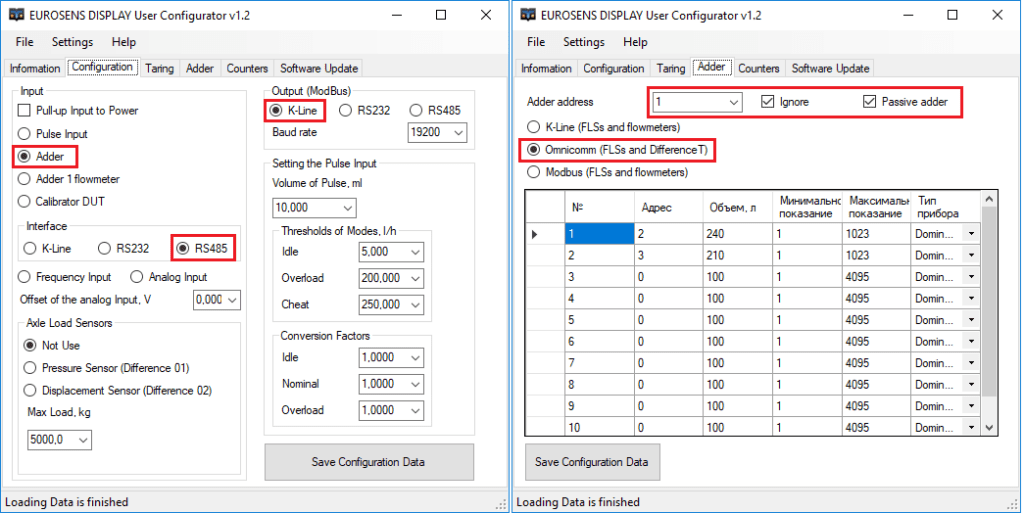Enable the Pull-up Input to Power checkbox

pos(27,111)
